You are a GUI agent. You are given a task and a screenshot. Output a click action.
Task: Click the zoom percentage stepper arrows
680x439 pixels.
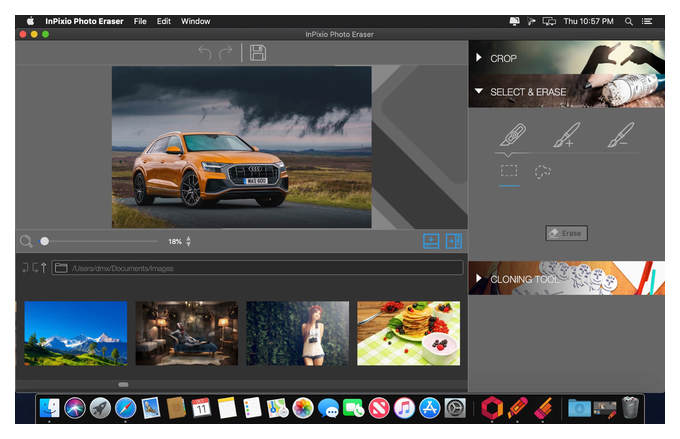pyautogui.click(x=188, y=242)
